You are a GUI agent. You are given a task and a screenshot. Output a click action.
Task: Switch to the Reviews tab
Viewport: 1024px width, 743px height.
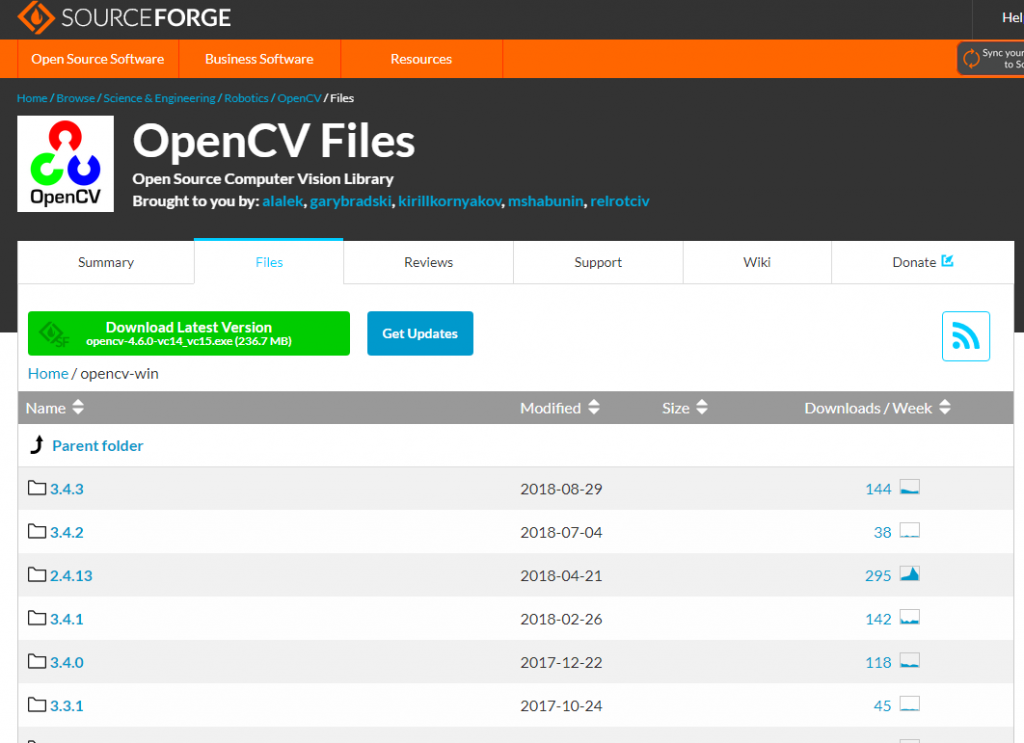428,262
